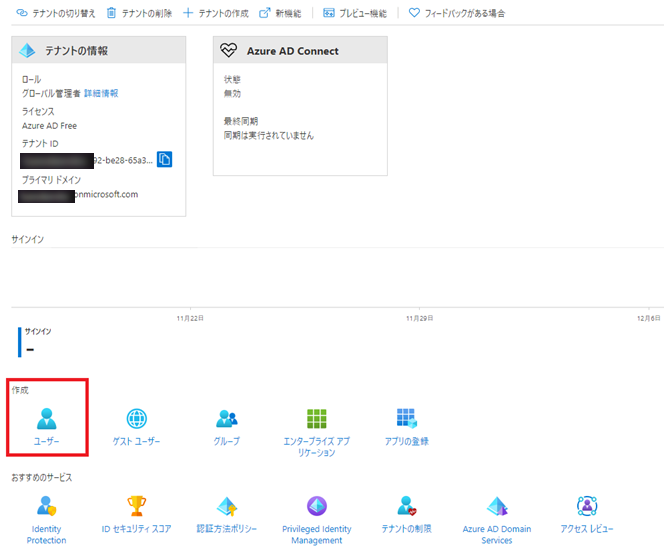
Task: Click the ゲスト ユーザー globe icon
Action: (x=137, y=418)
